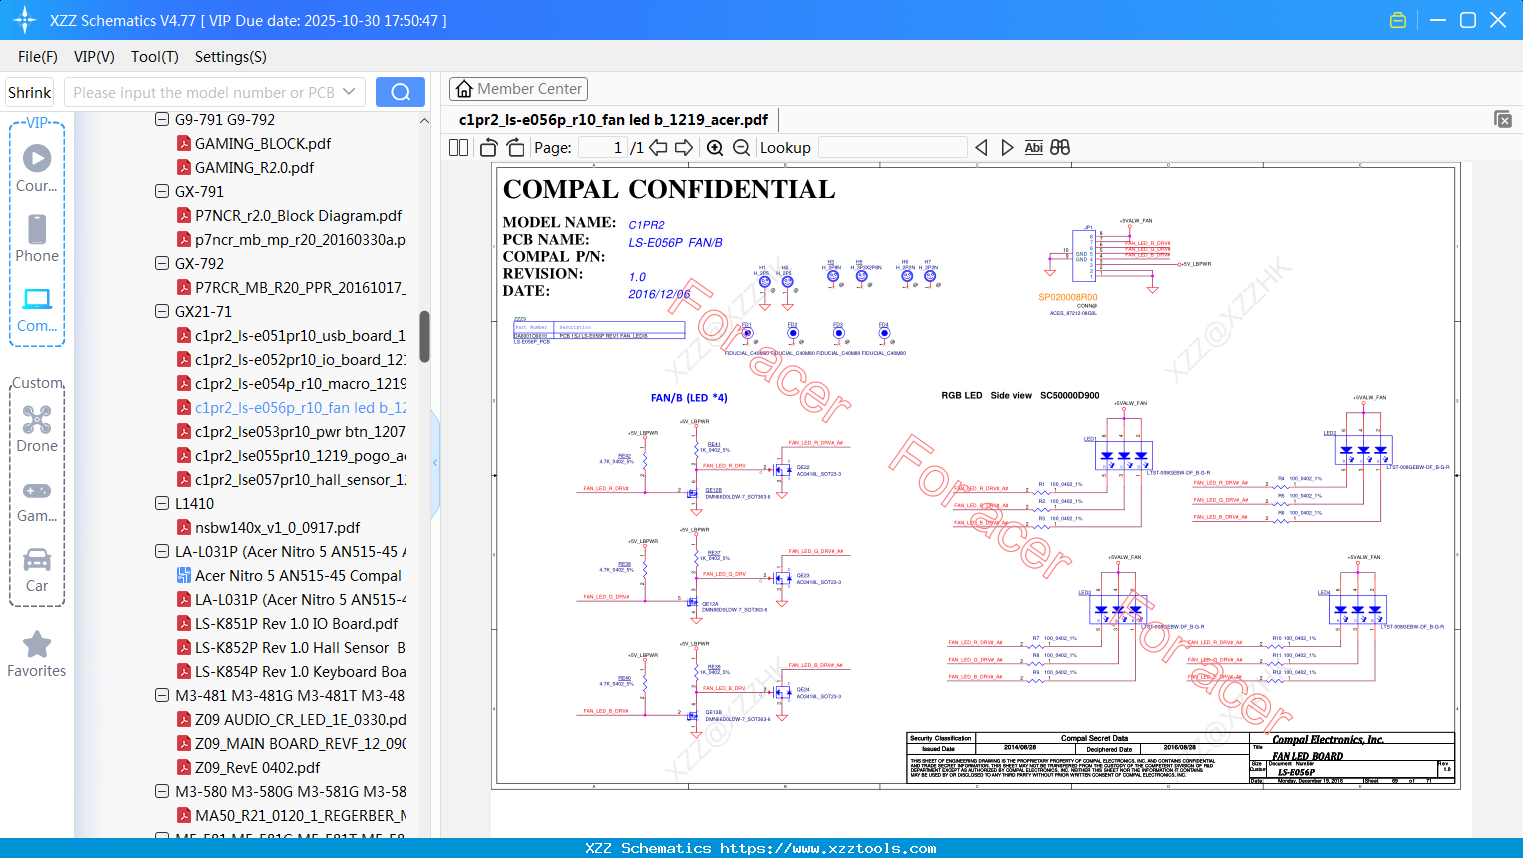This screenshot has width=1523, height=858.
Task: Open P7NCR_r2.0_Block Diagram.pdf
Action: pos(289,215)
